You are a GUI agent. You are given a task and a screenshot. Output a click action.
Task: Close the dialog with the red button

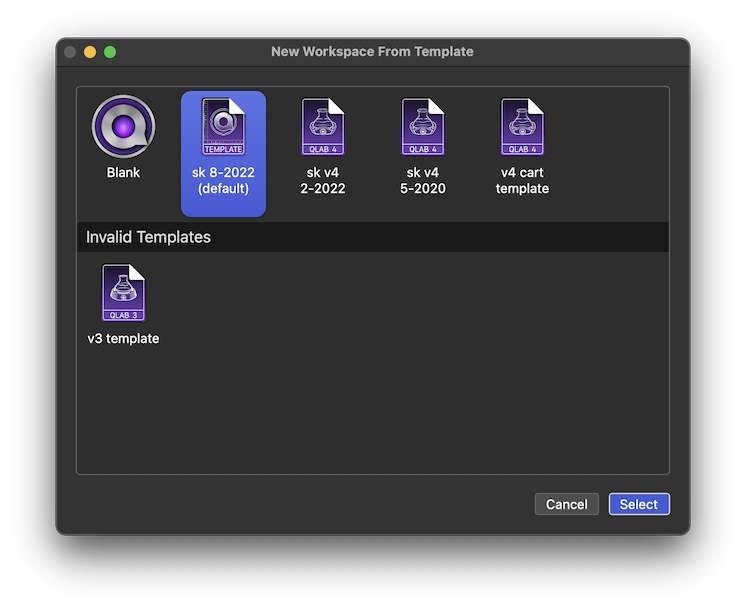[70, 52]
